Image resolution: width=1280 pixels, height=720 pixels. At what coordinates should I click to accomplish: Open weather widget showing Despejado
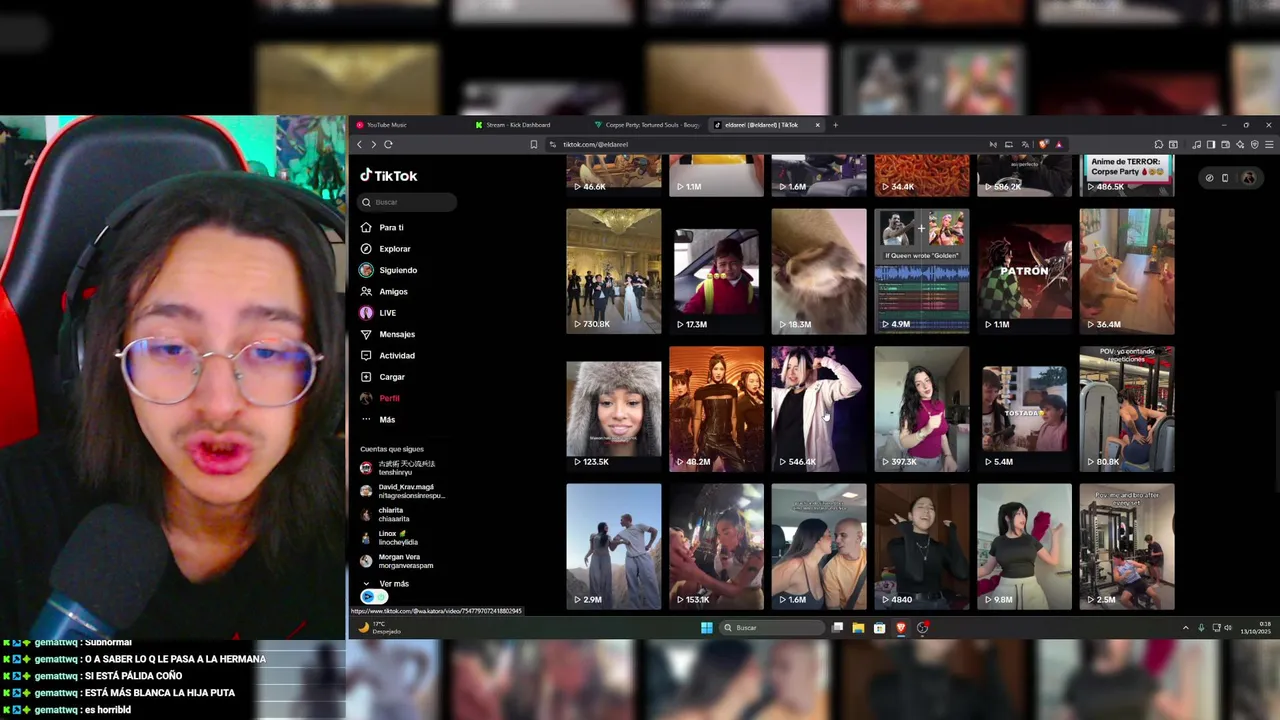tap(380, 628)
